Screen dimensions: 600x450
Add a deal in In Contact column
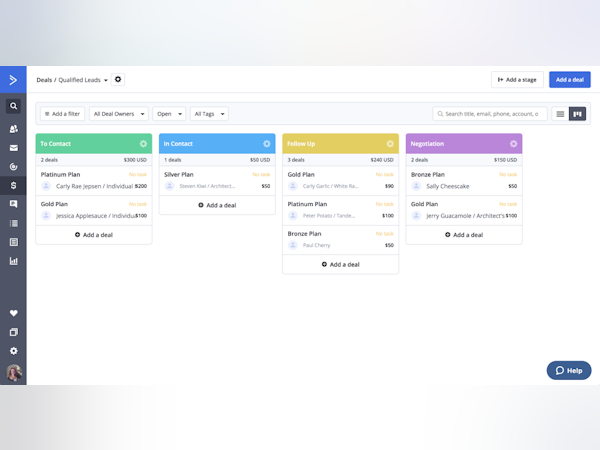(217, 205)
